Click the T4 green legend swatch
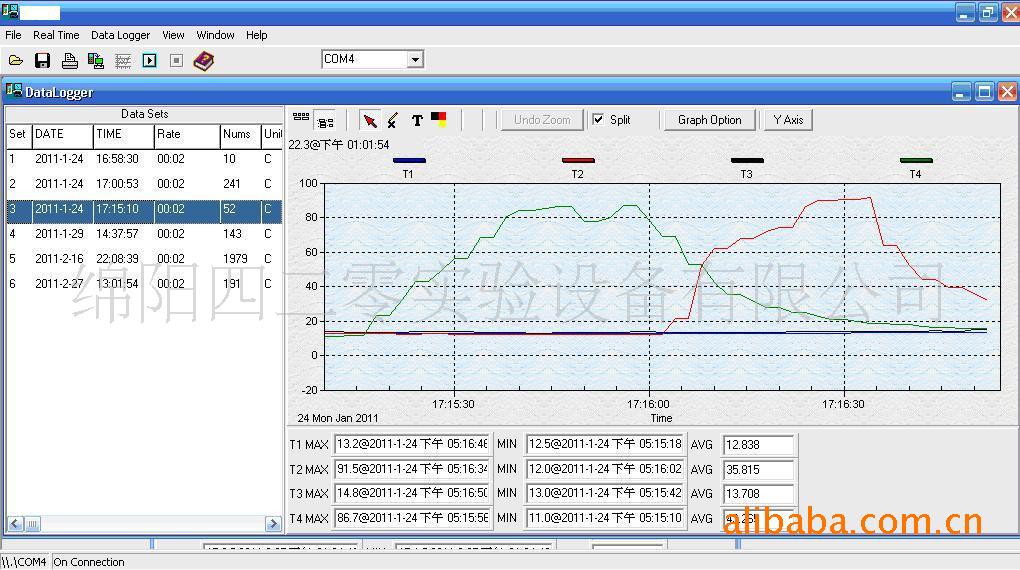Viewport: 1020px width, 570px height. (916, 160)
